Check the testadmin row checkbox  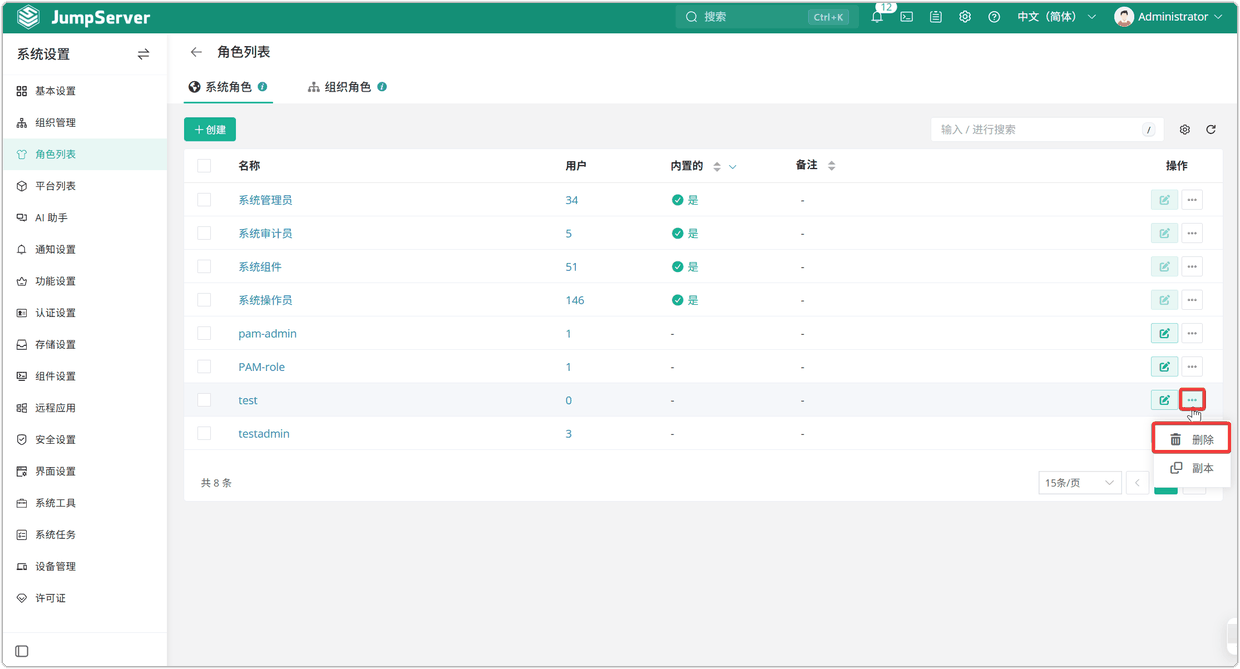pos(204,433)
